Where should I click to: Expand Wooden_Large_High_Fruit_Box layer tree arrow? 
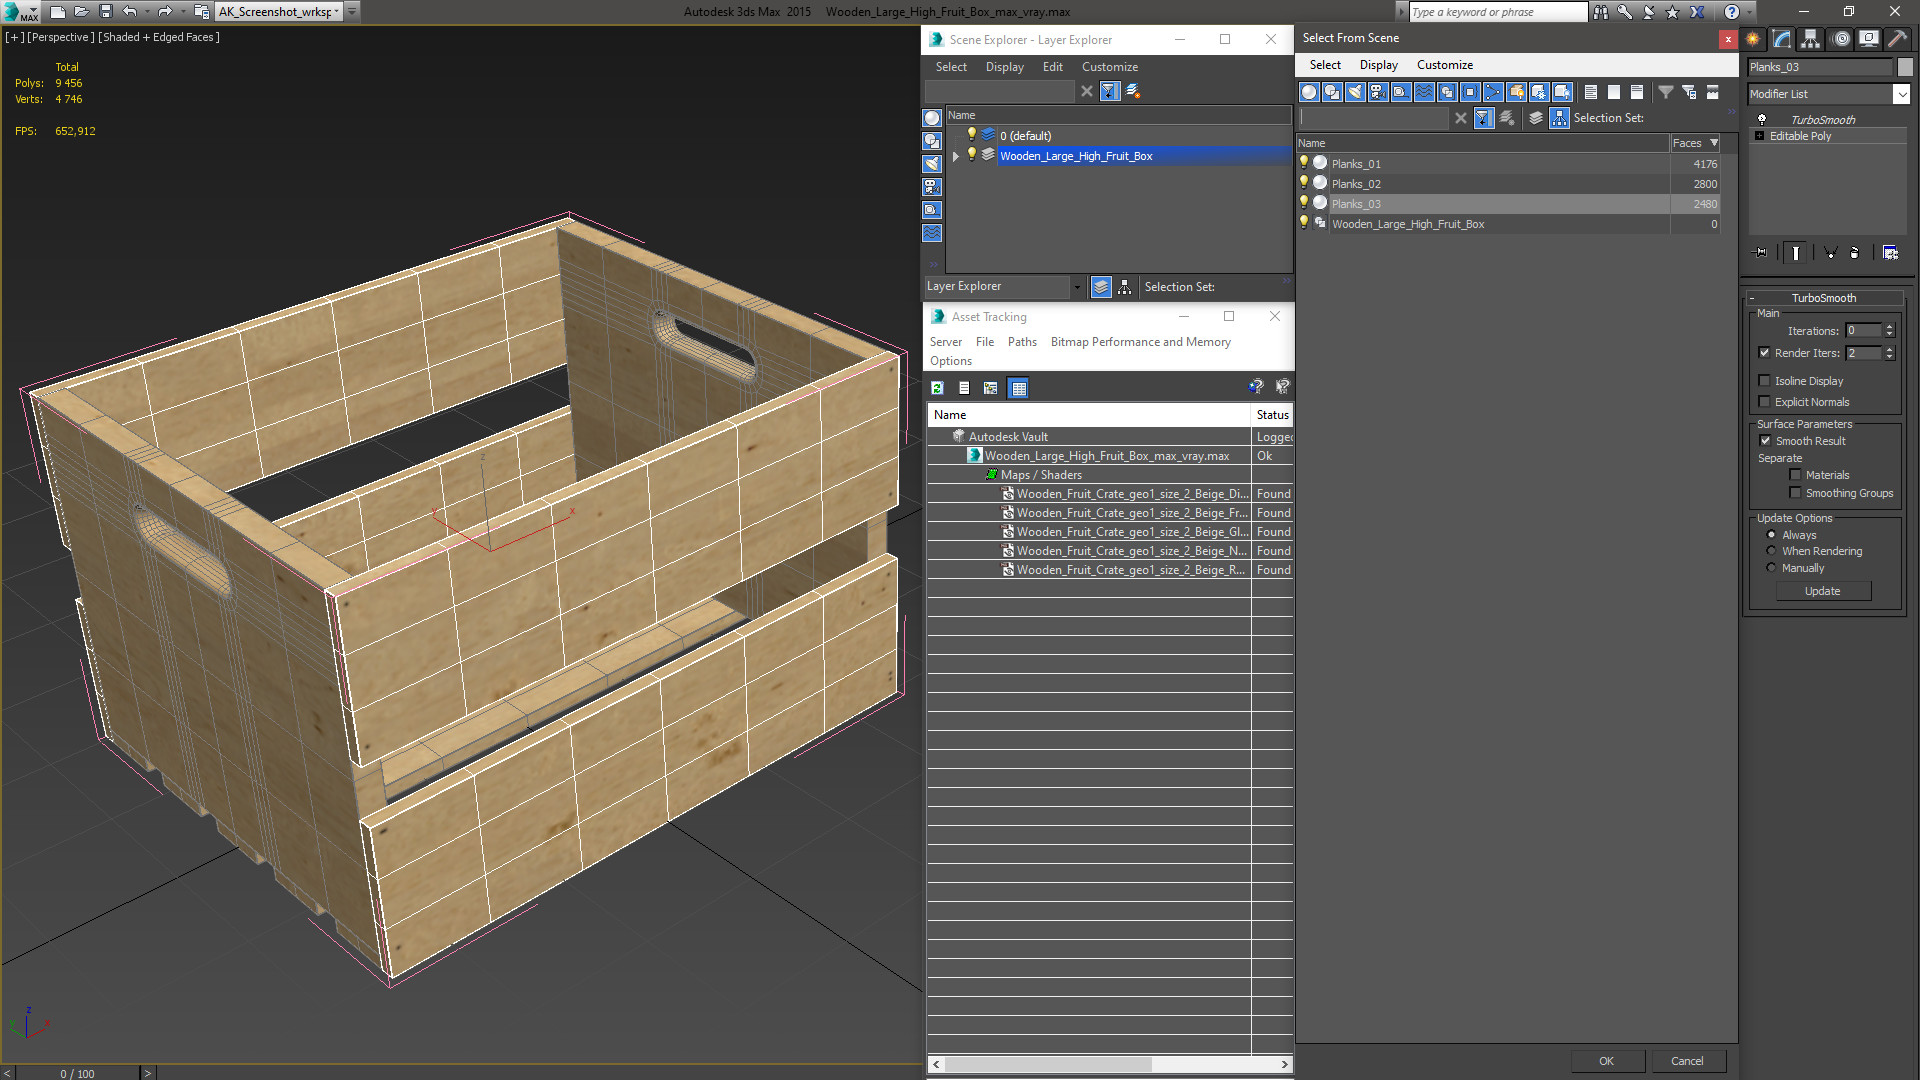click(x=956, y=156)
